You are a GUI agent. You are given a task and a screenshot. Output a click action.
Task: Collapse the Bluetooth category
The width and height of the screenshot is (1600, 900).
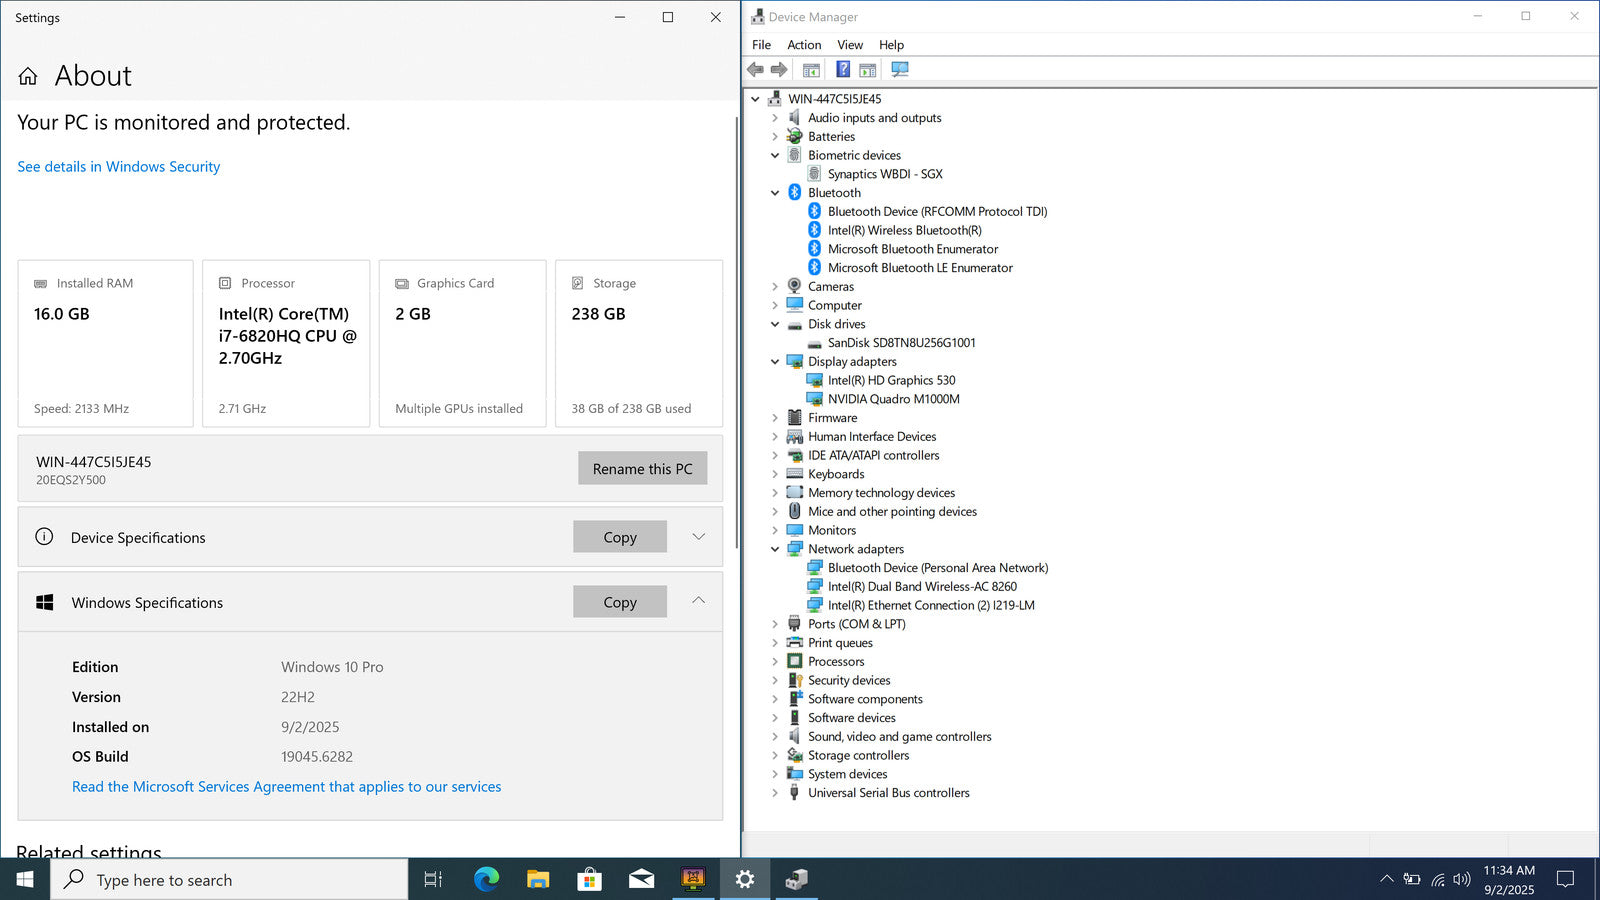[775, 193]
